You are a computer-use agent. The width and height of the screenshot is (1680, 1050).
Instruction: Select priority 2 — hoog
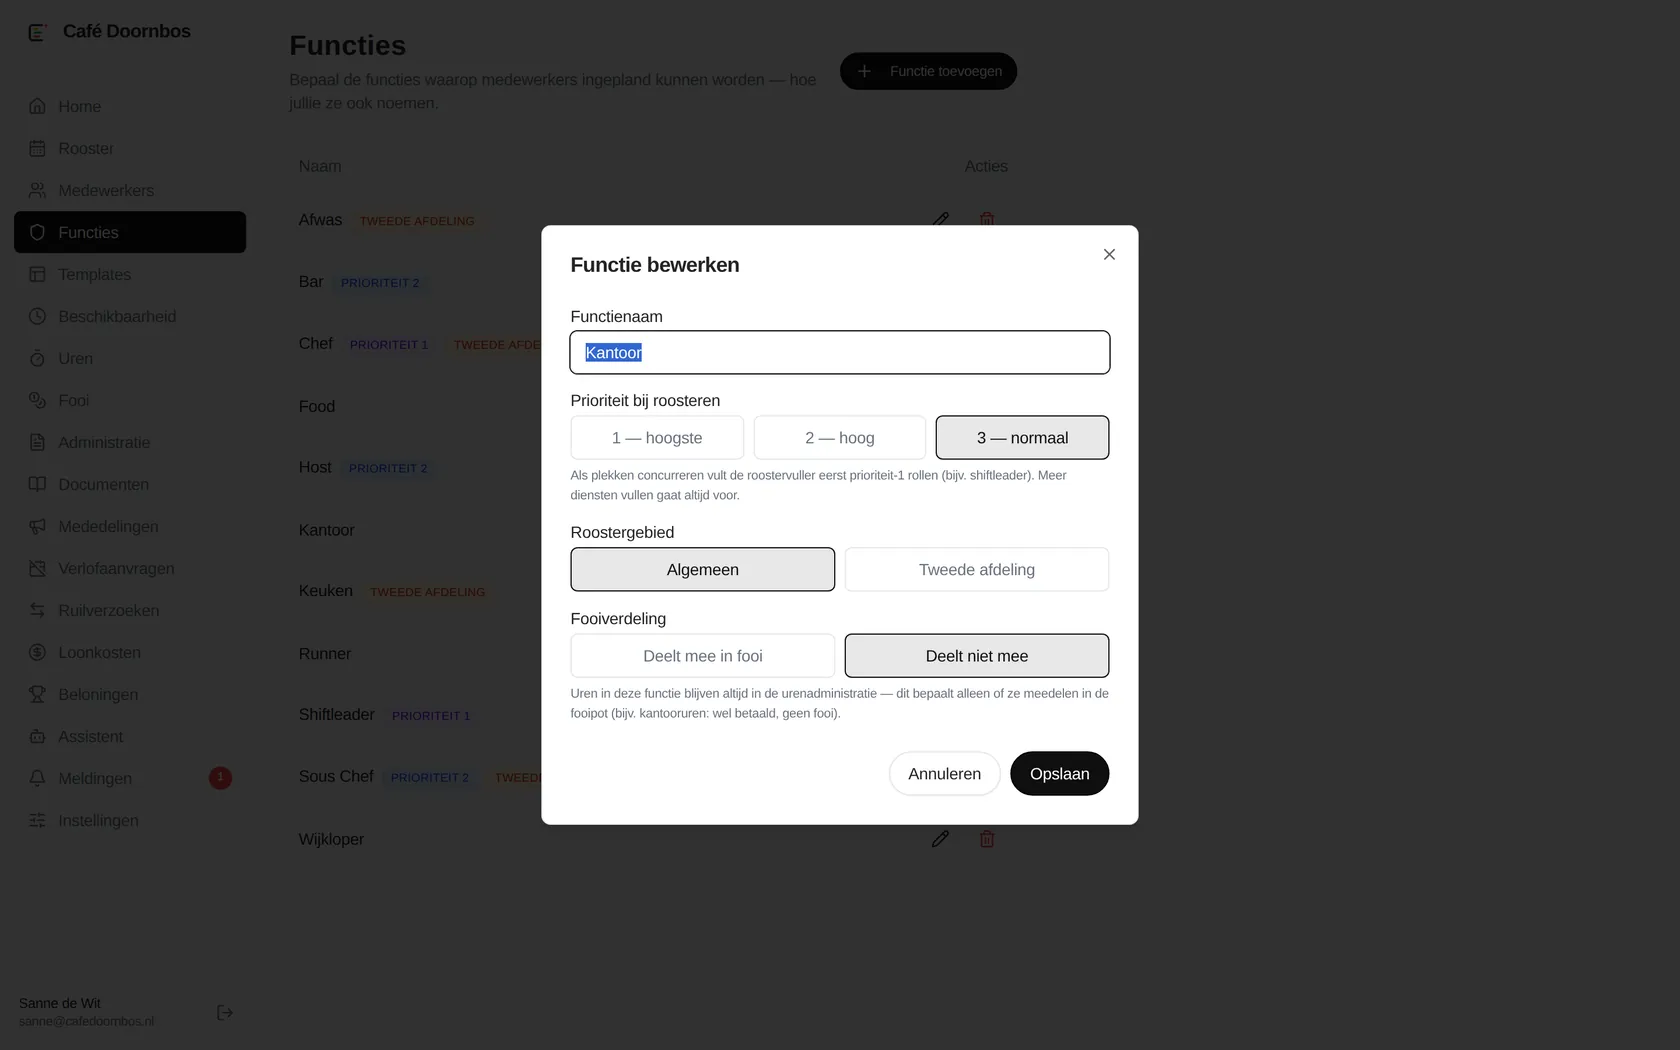(x=840, y=438)
